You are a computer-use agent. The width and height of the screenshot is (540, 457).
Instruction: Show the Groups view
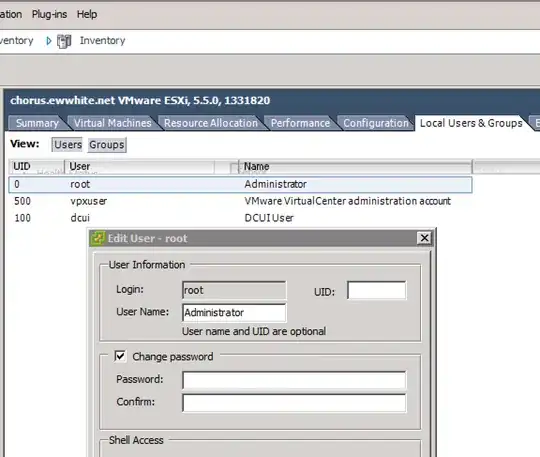[107, 145]
